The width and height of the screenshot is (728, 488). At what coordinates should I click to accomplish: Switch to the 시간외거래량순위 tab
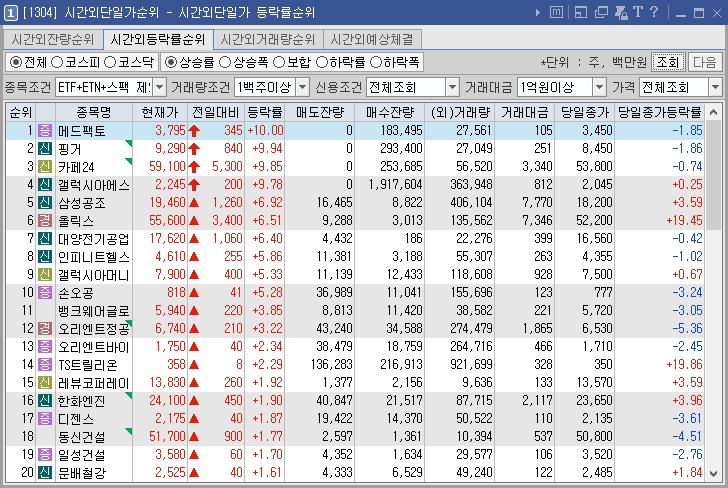pyautogui.click(x=268, y=39)
